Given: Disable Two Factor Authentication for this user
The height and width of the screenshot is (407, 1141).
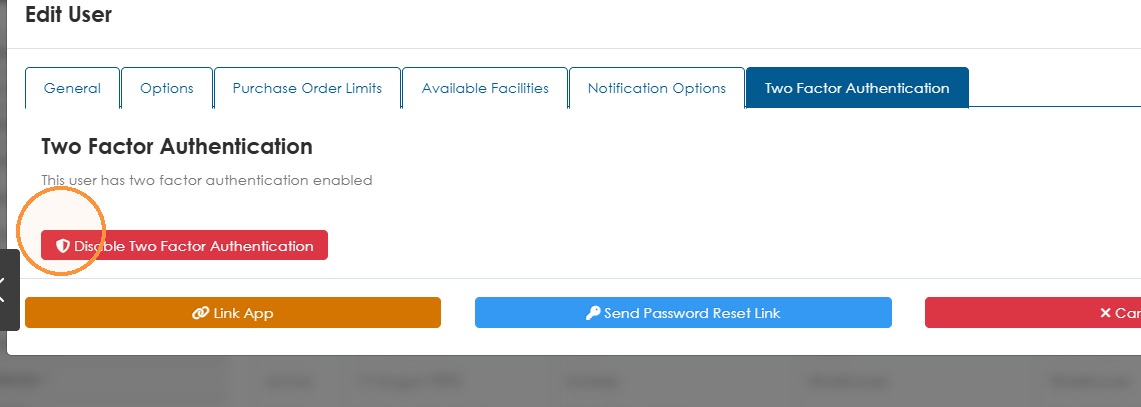Looking at the screenshot, I should (x=184, y=245).
